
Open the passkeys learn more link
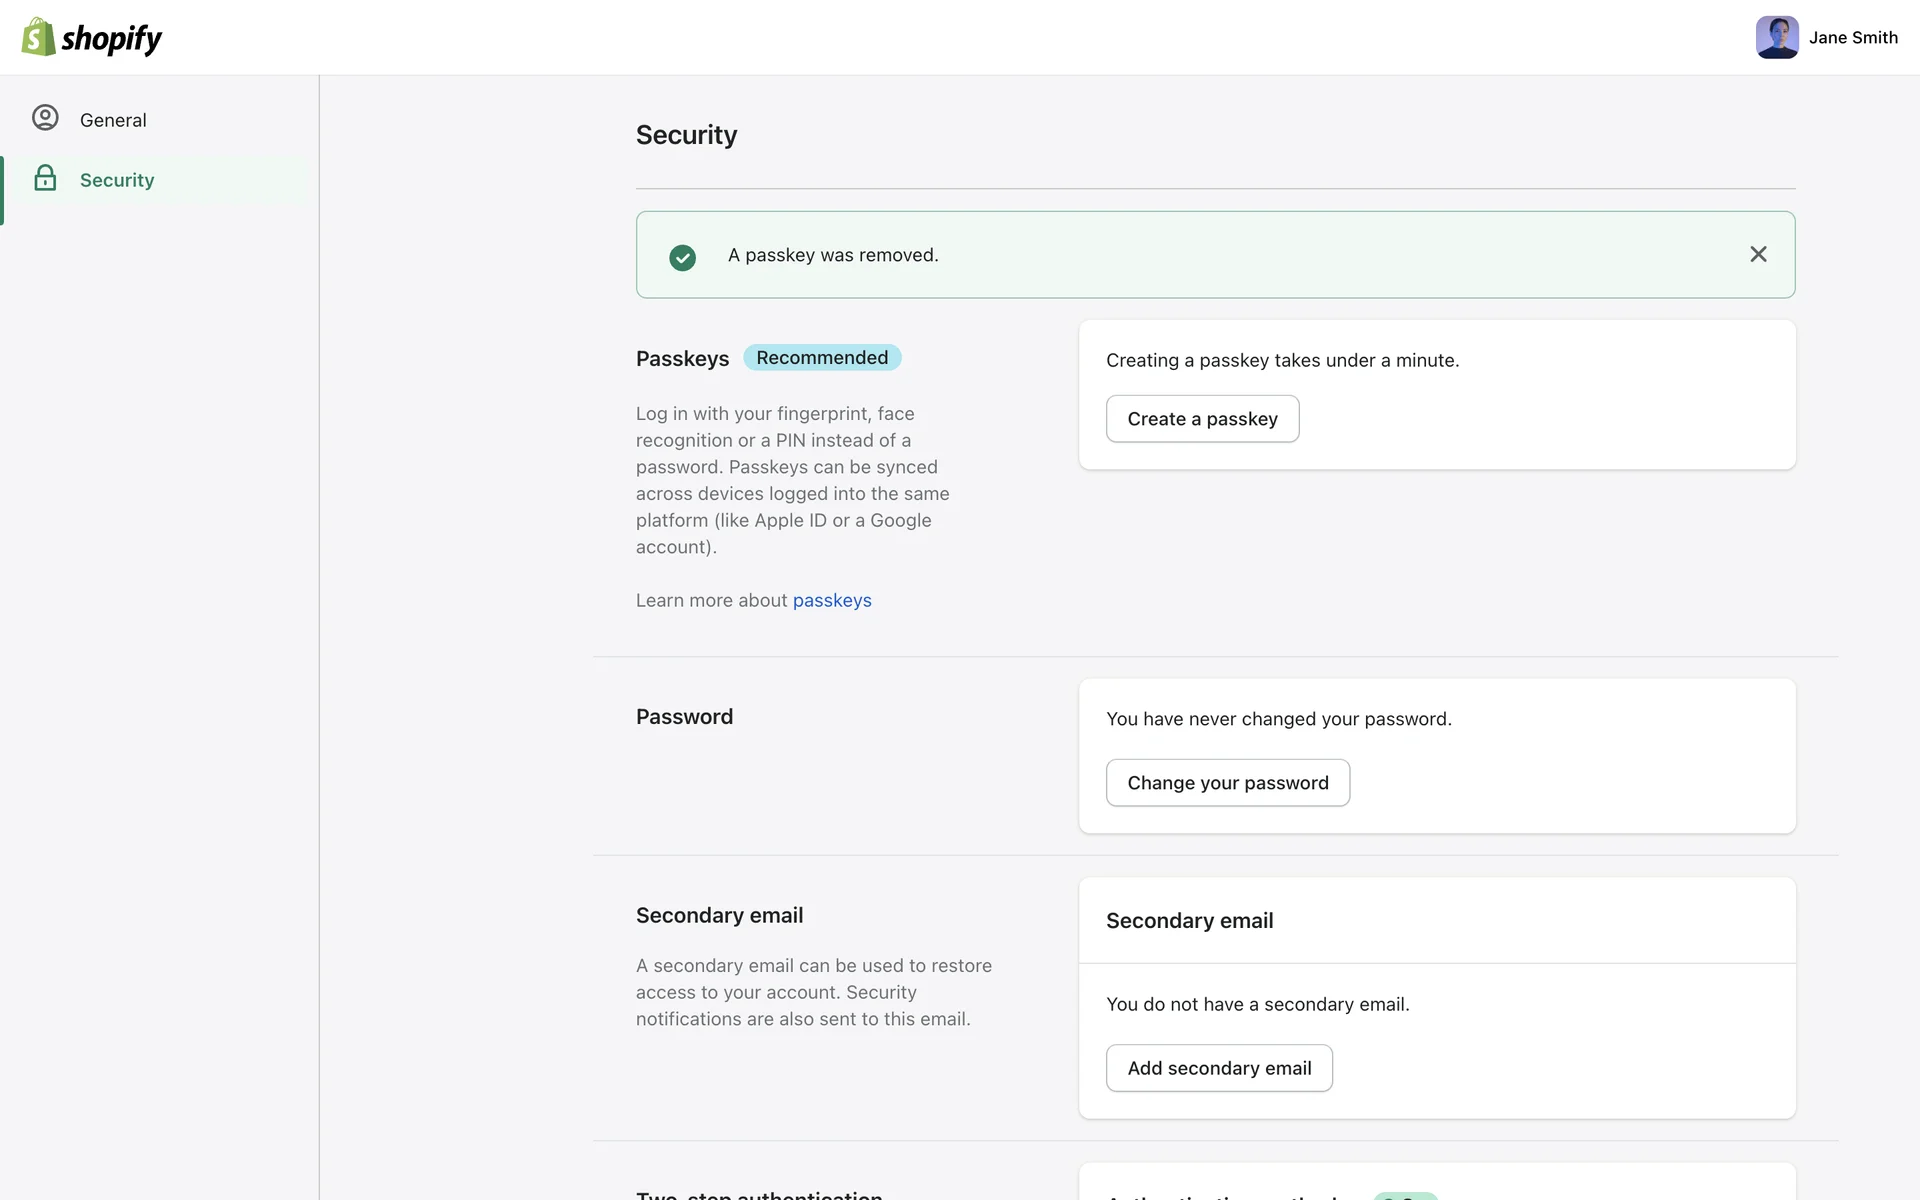[831, 600]
